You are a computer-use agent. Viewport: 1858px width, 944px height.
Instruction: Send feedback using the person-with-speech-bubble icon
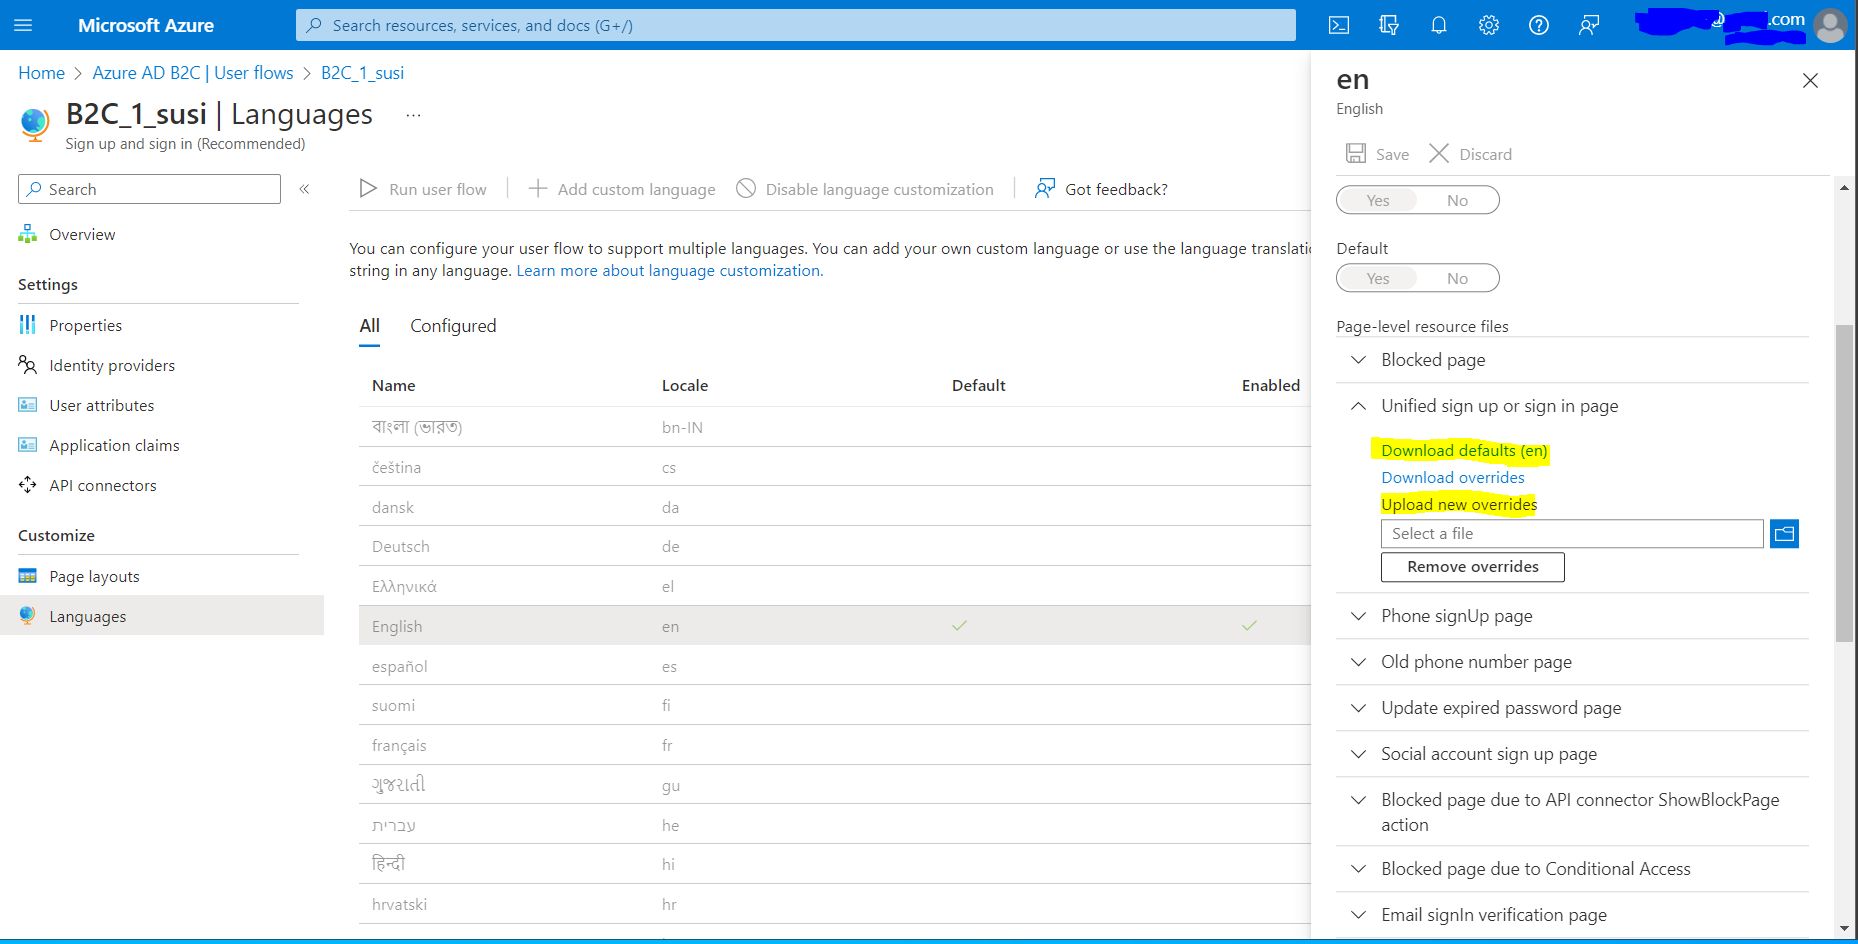(1588, 25)
